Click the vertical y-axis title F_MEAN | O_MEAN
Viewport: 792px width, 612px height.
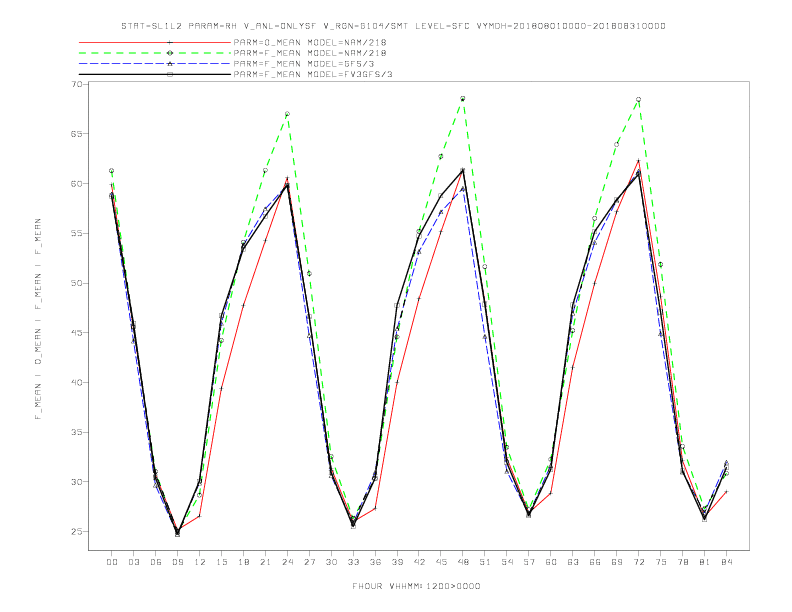point(38,319)
